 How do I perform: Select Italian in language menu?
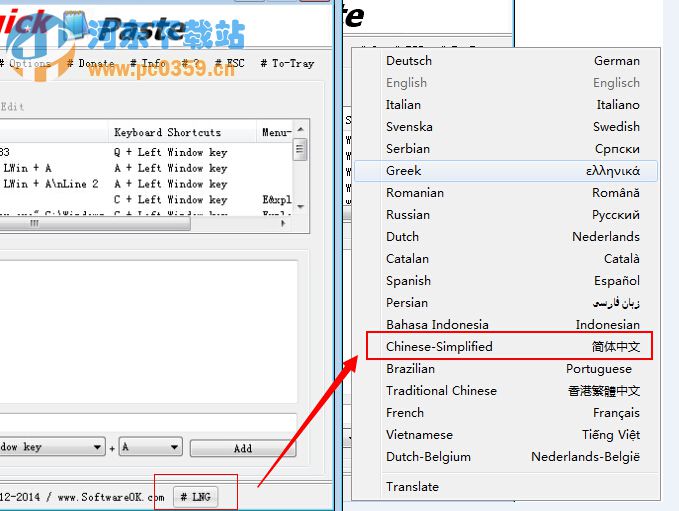pos(506,105)
